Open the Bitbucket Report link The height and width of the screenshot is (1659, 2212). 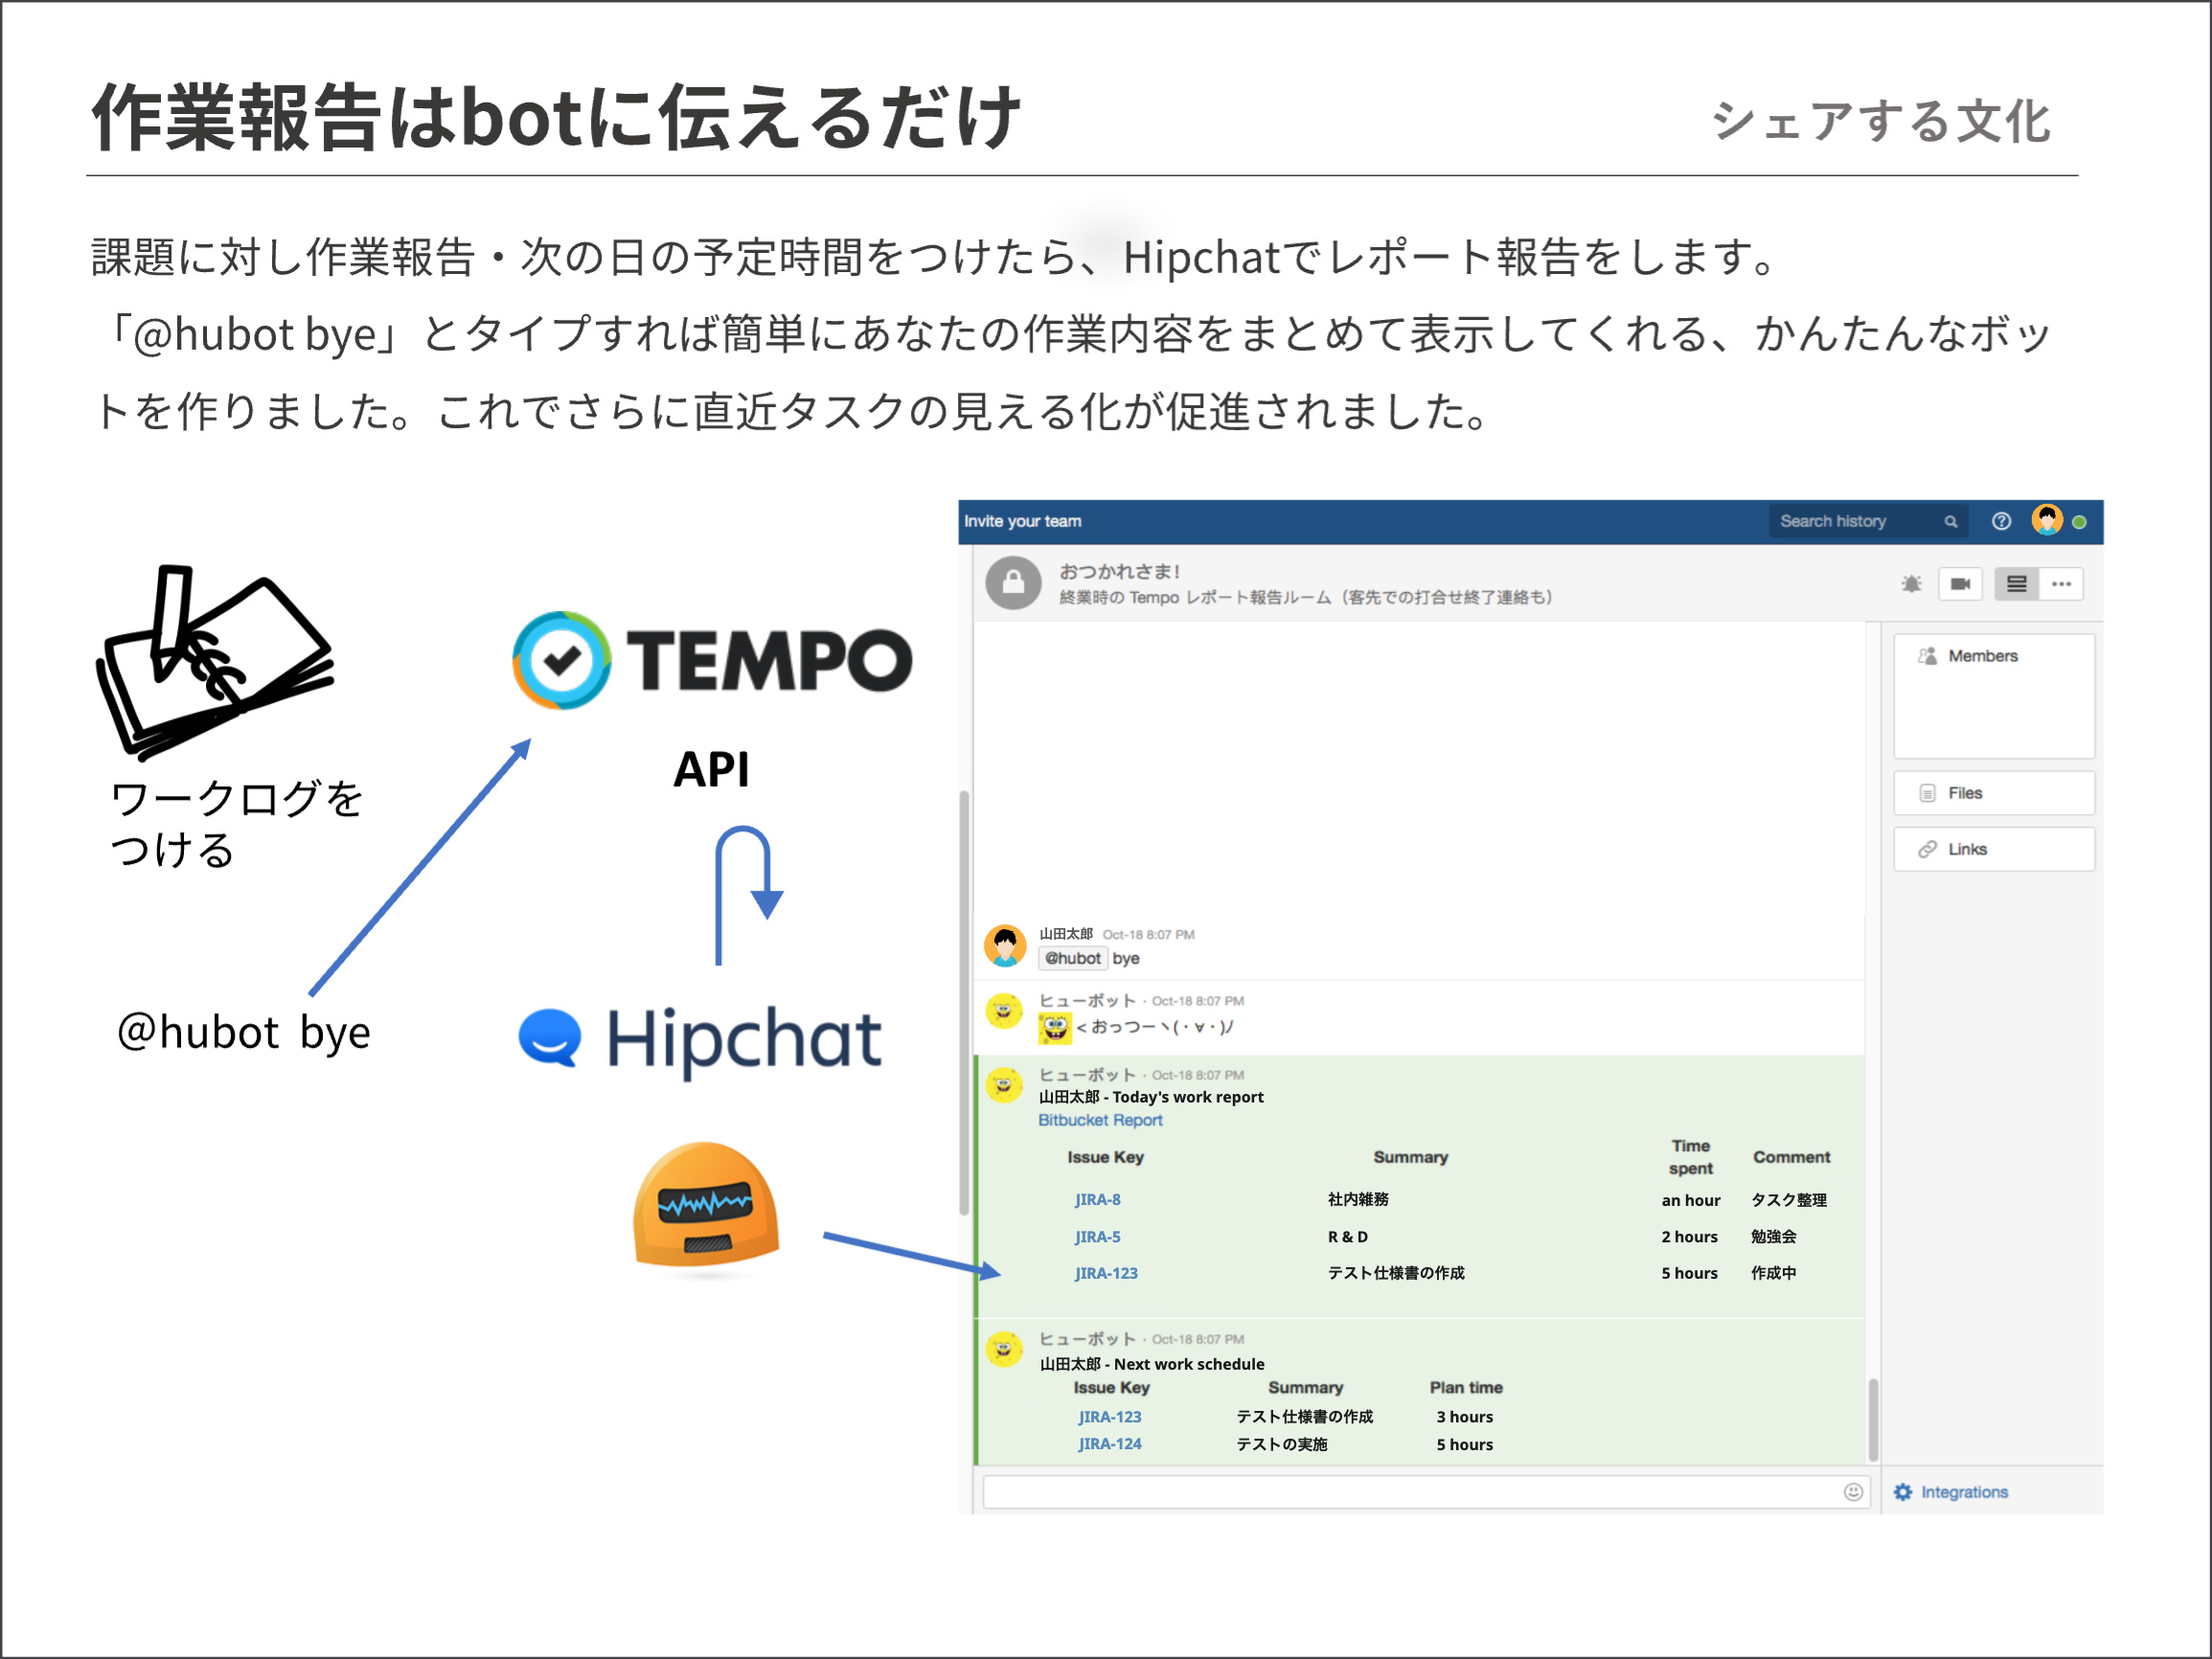(x=1100, y=1120)
